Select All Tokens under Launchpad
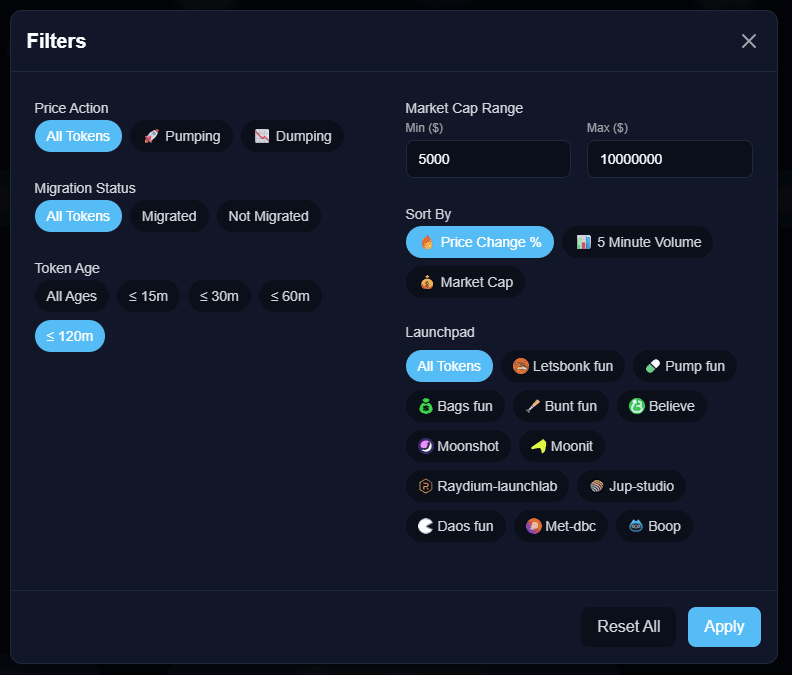792x675 pixels. click(x=449, y=366)
